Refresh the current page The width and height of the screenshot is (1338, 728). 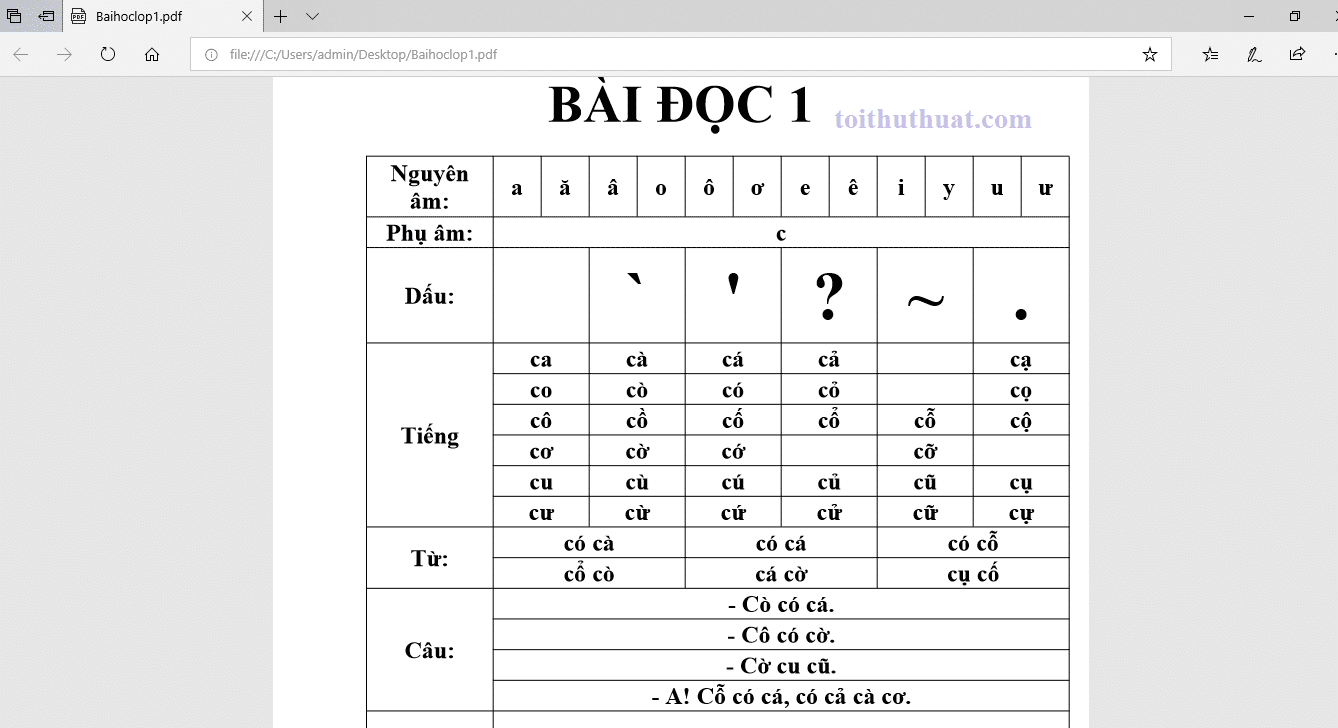click(x=108, y=54)
